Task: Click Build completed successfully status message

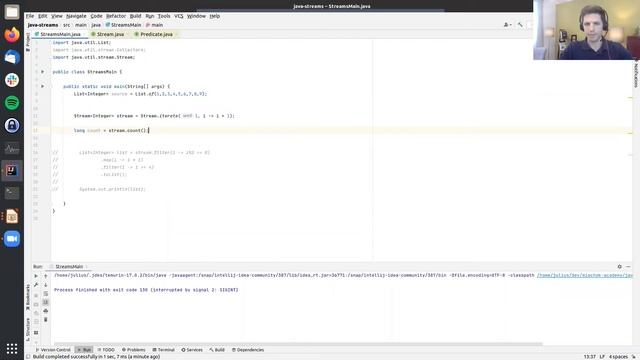Action: tap(96, 357)
